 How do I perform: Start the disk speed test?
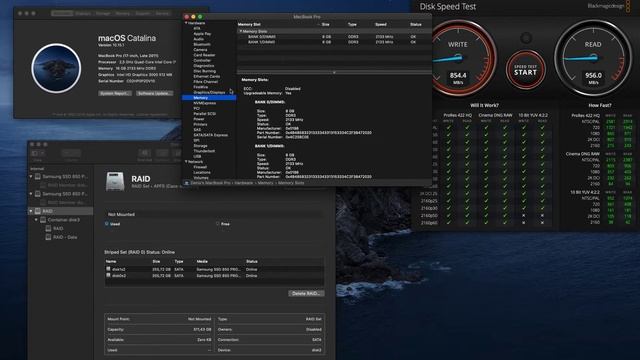tap(525, 70)
